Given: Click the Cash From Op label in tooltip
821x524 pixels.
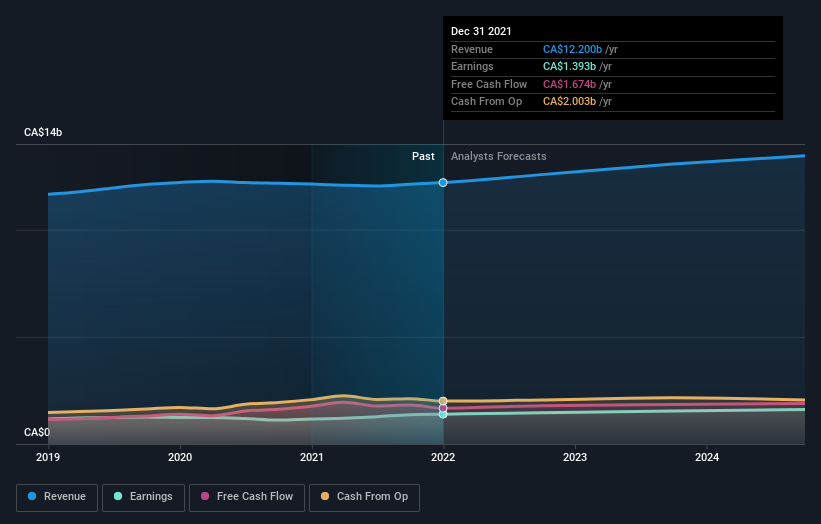Looking at the screenshot, I should tap(486, 102).
